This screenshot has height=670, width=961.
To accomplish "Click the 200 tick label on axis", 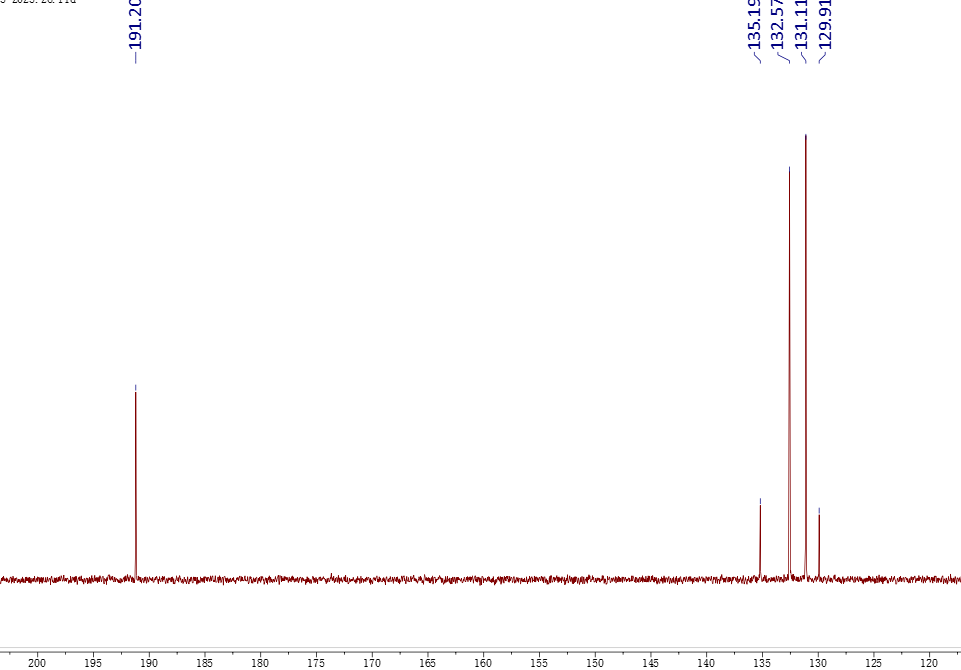I will tap(37, 662).
